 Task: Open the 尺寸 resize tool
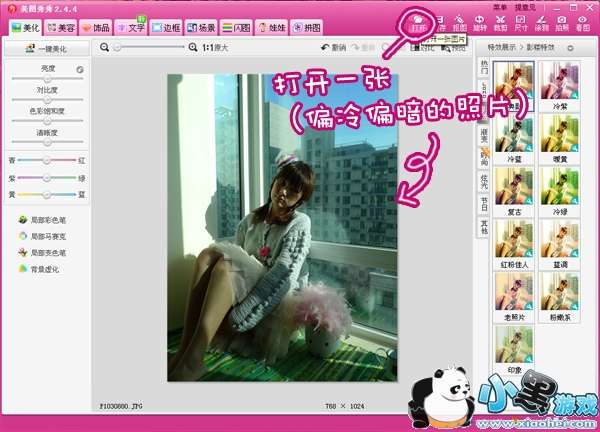pos(521,23)
